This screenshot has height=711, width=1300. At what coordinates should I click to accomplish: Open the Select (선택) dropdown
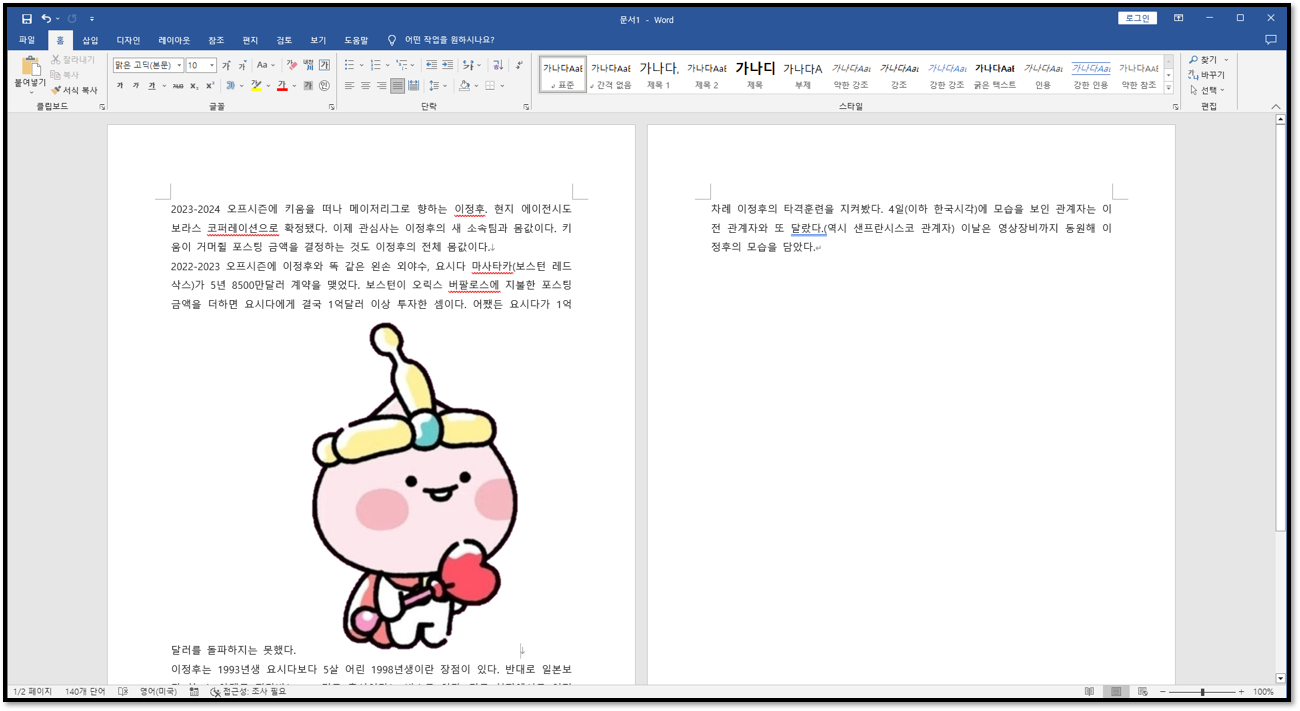(1207, 90)
